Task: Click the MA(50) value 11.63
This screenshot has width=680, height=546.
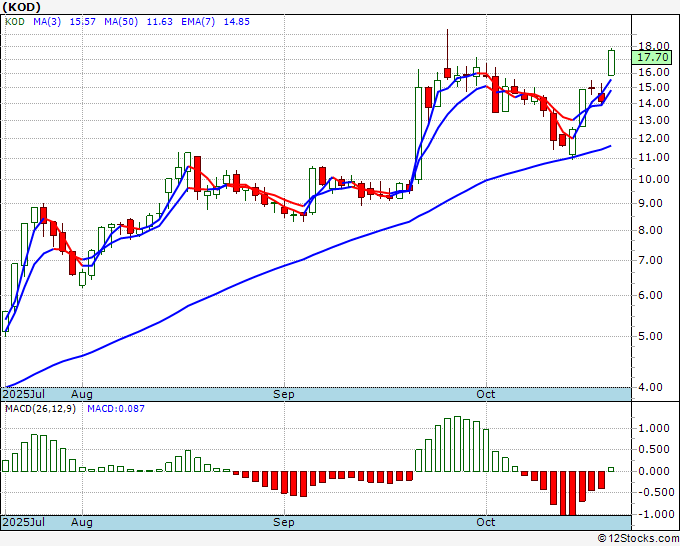Action: [x=160, y=22]
